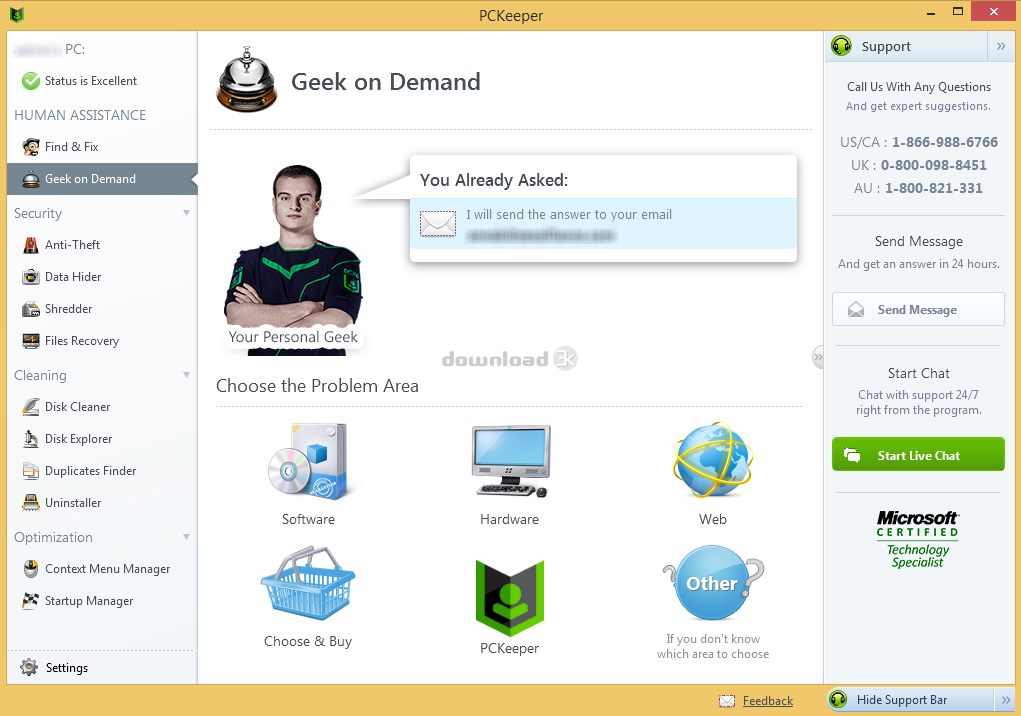Click the Startup Manager checkered flag icon
1021x716 pixels.
tap(31, 600)
